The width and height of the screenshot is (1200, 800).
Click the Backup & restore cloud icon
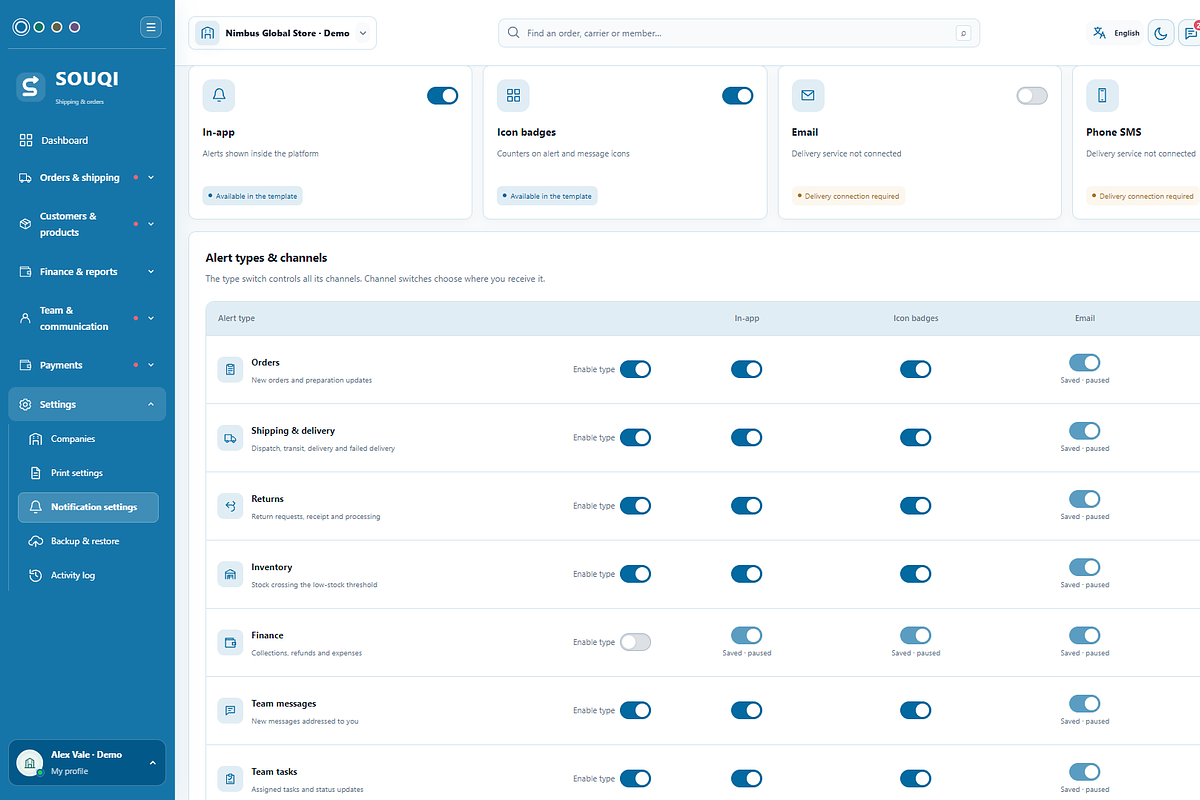click(x=36, y=541)
